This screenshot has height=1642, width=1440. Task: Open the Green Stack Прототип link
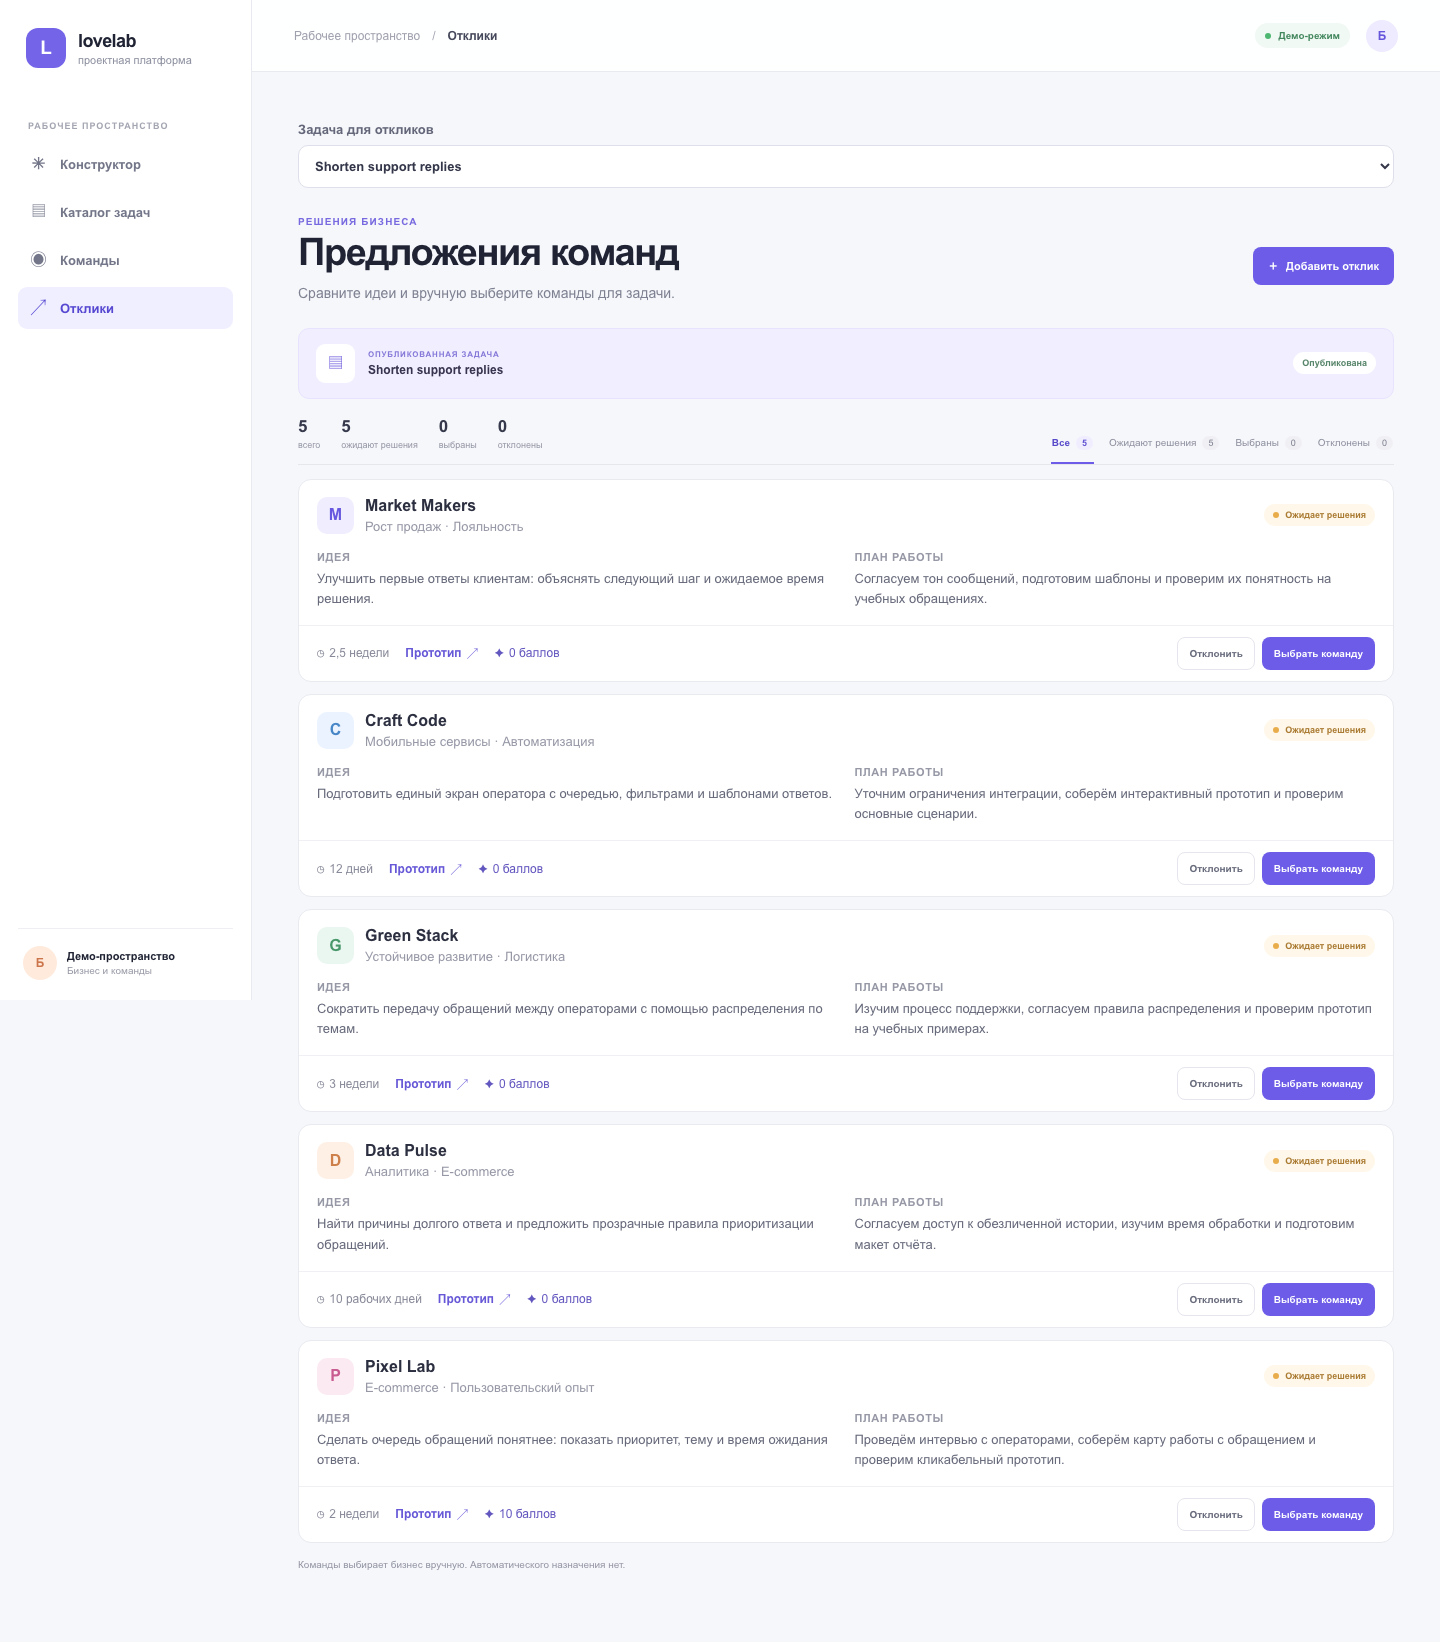[x=432, y=1084]
